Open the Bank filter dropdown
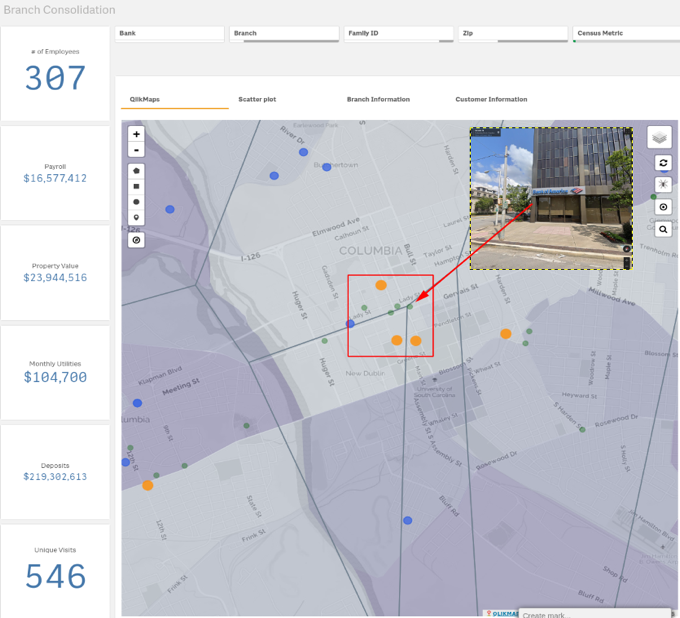680x618 pixels. click(169, 33)
